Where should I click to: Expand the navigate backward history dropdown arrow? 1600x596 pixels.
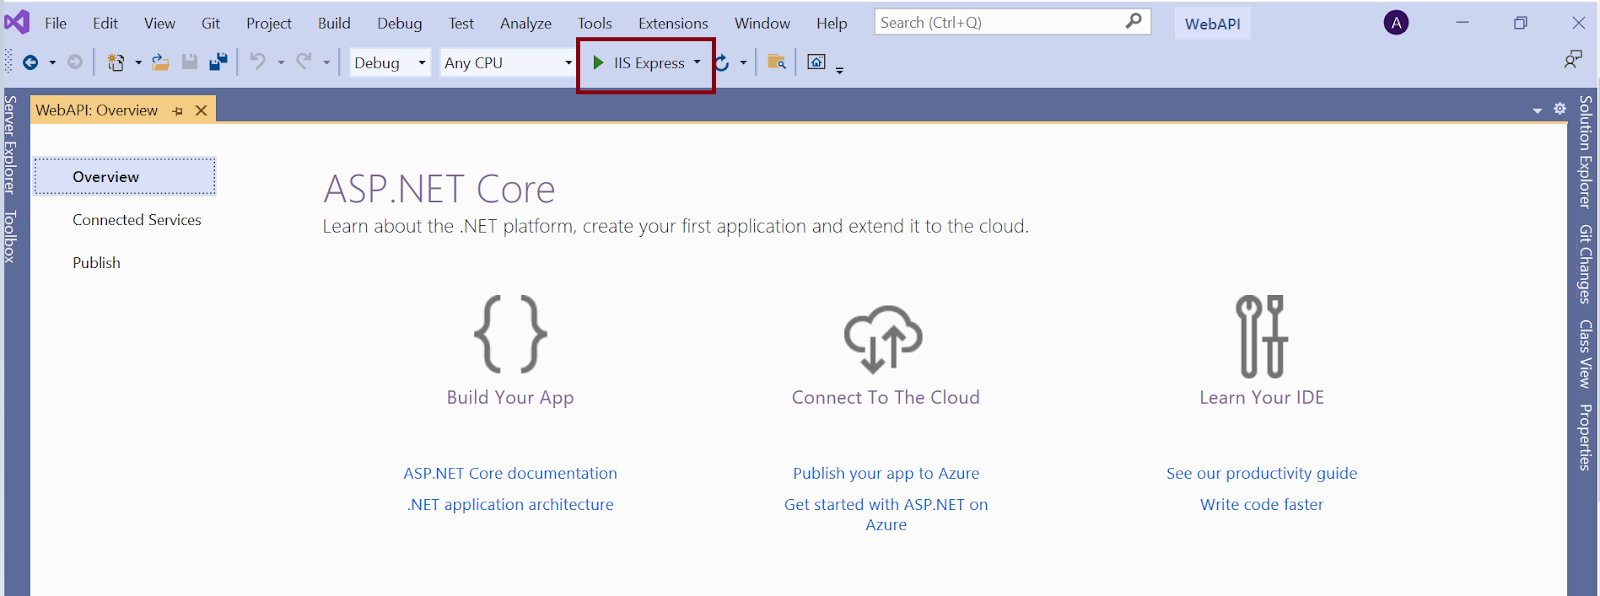pyautogui.click(x=53, y=63)
